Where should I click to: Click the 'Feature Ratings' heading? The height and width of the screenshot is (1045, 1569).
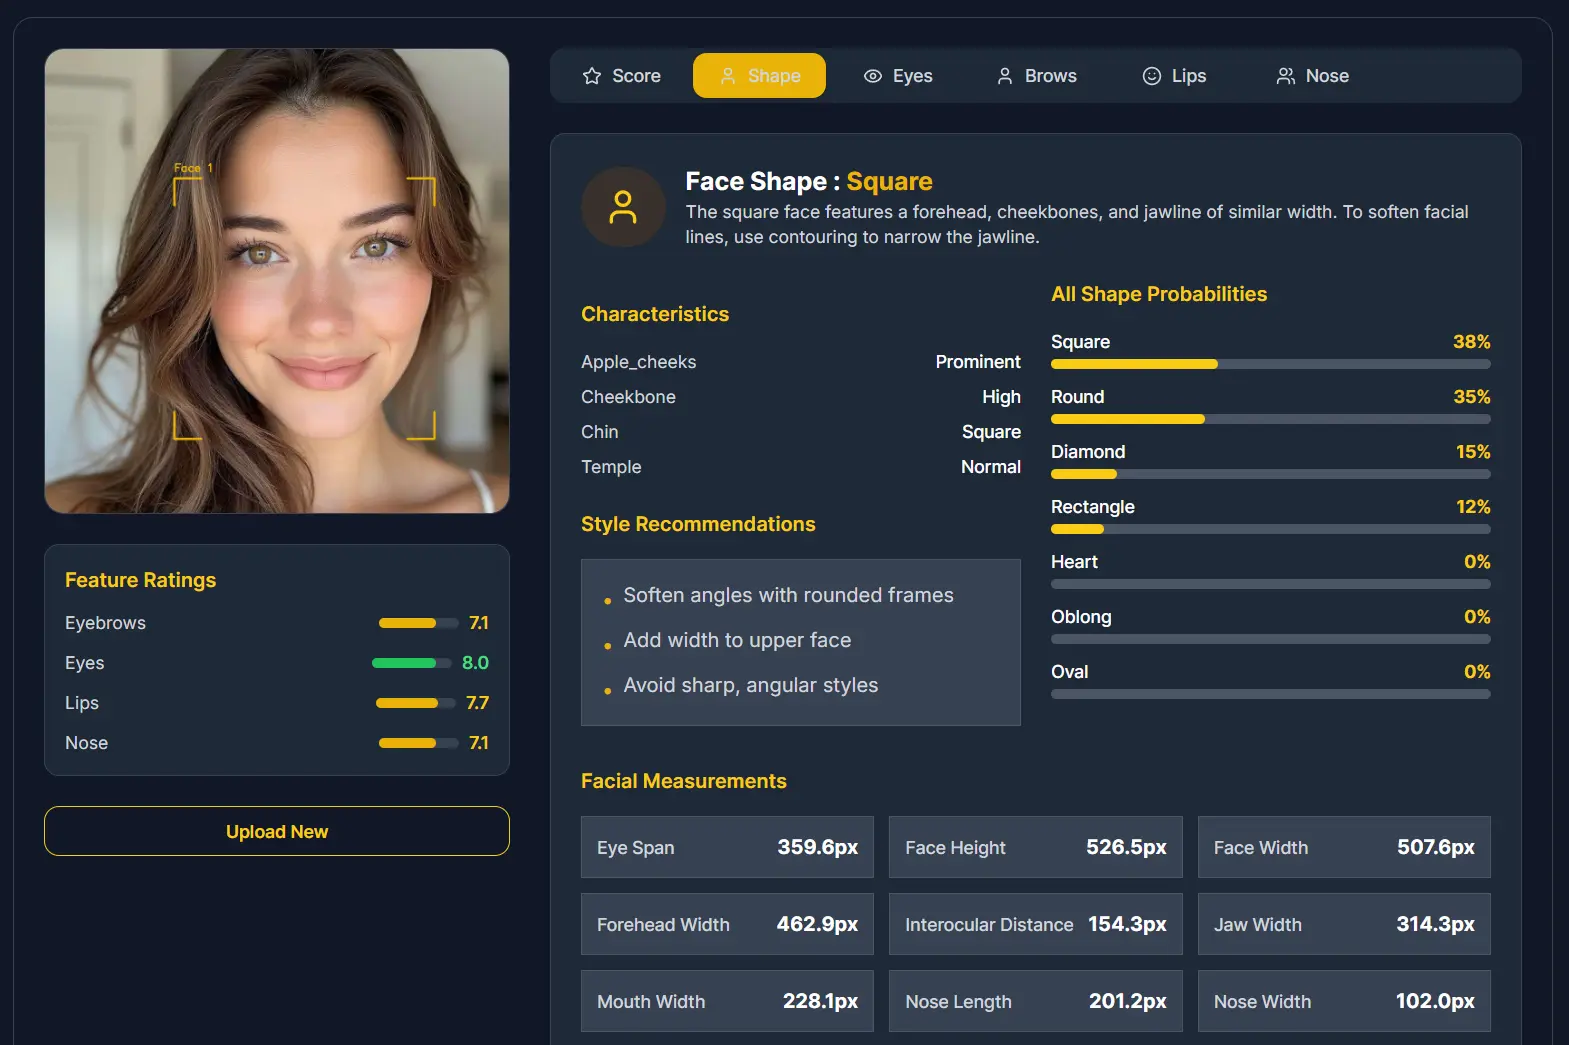[x=141, y=580]
